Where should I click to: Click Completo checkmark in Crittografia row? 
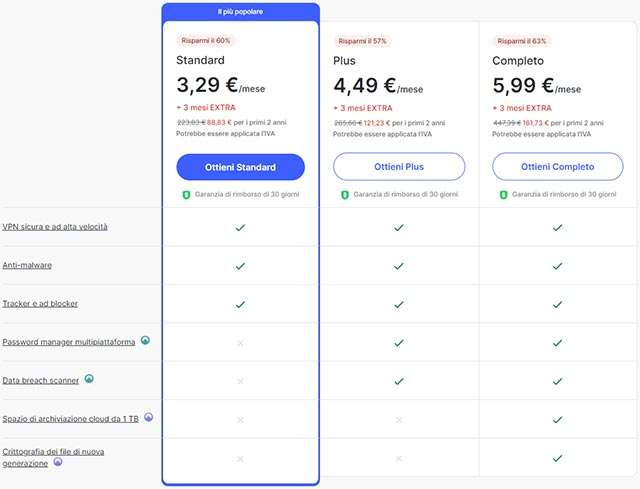pyautogui.click(x=558, y=458)
